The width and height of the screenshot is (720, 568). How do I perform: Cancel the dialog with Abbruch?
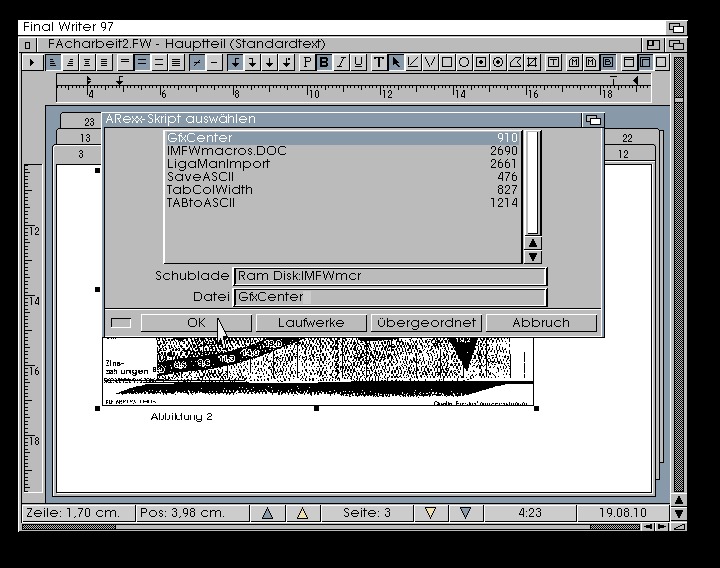click(541, 323)
